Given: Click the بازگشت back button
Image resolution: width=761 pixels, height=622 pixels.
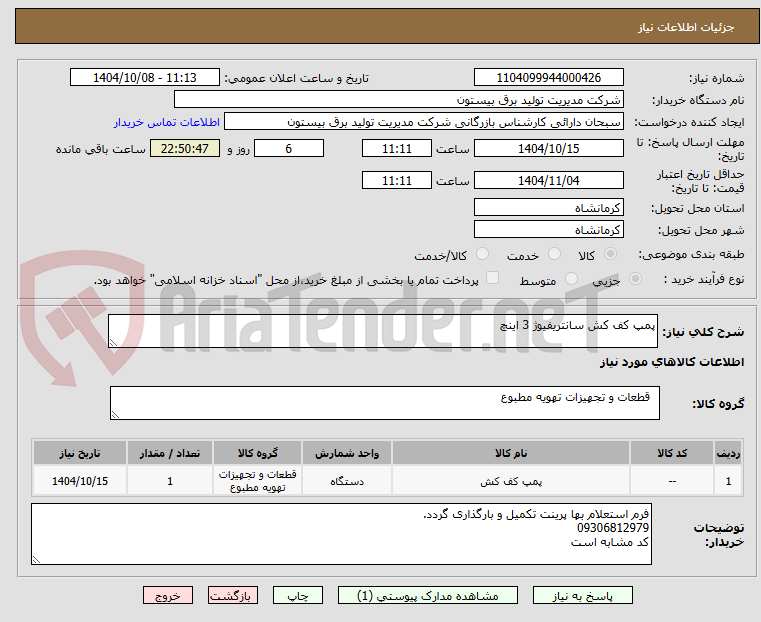Looking at the screenshot, I should (233, 595).
